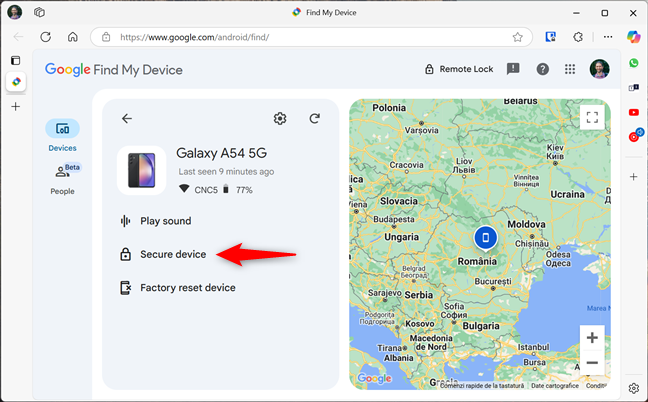
Task: Customize the Edge sidebar with plus
Action: [634, 177]
